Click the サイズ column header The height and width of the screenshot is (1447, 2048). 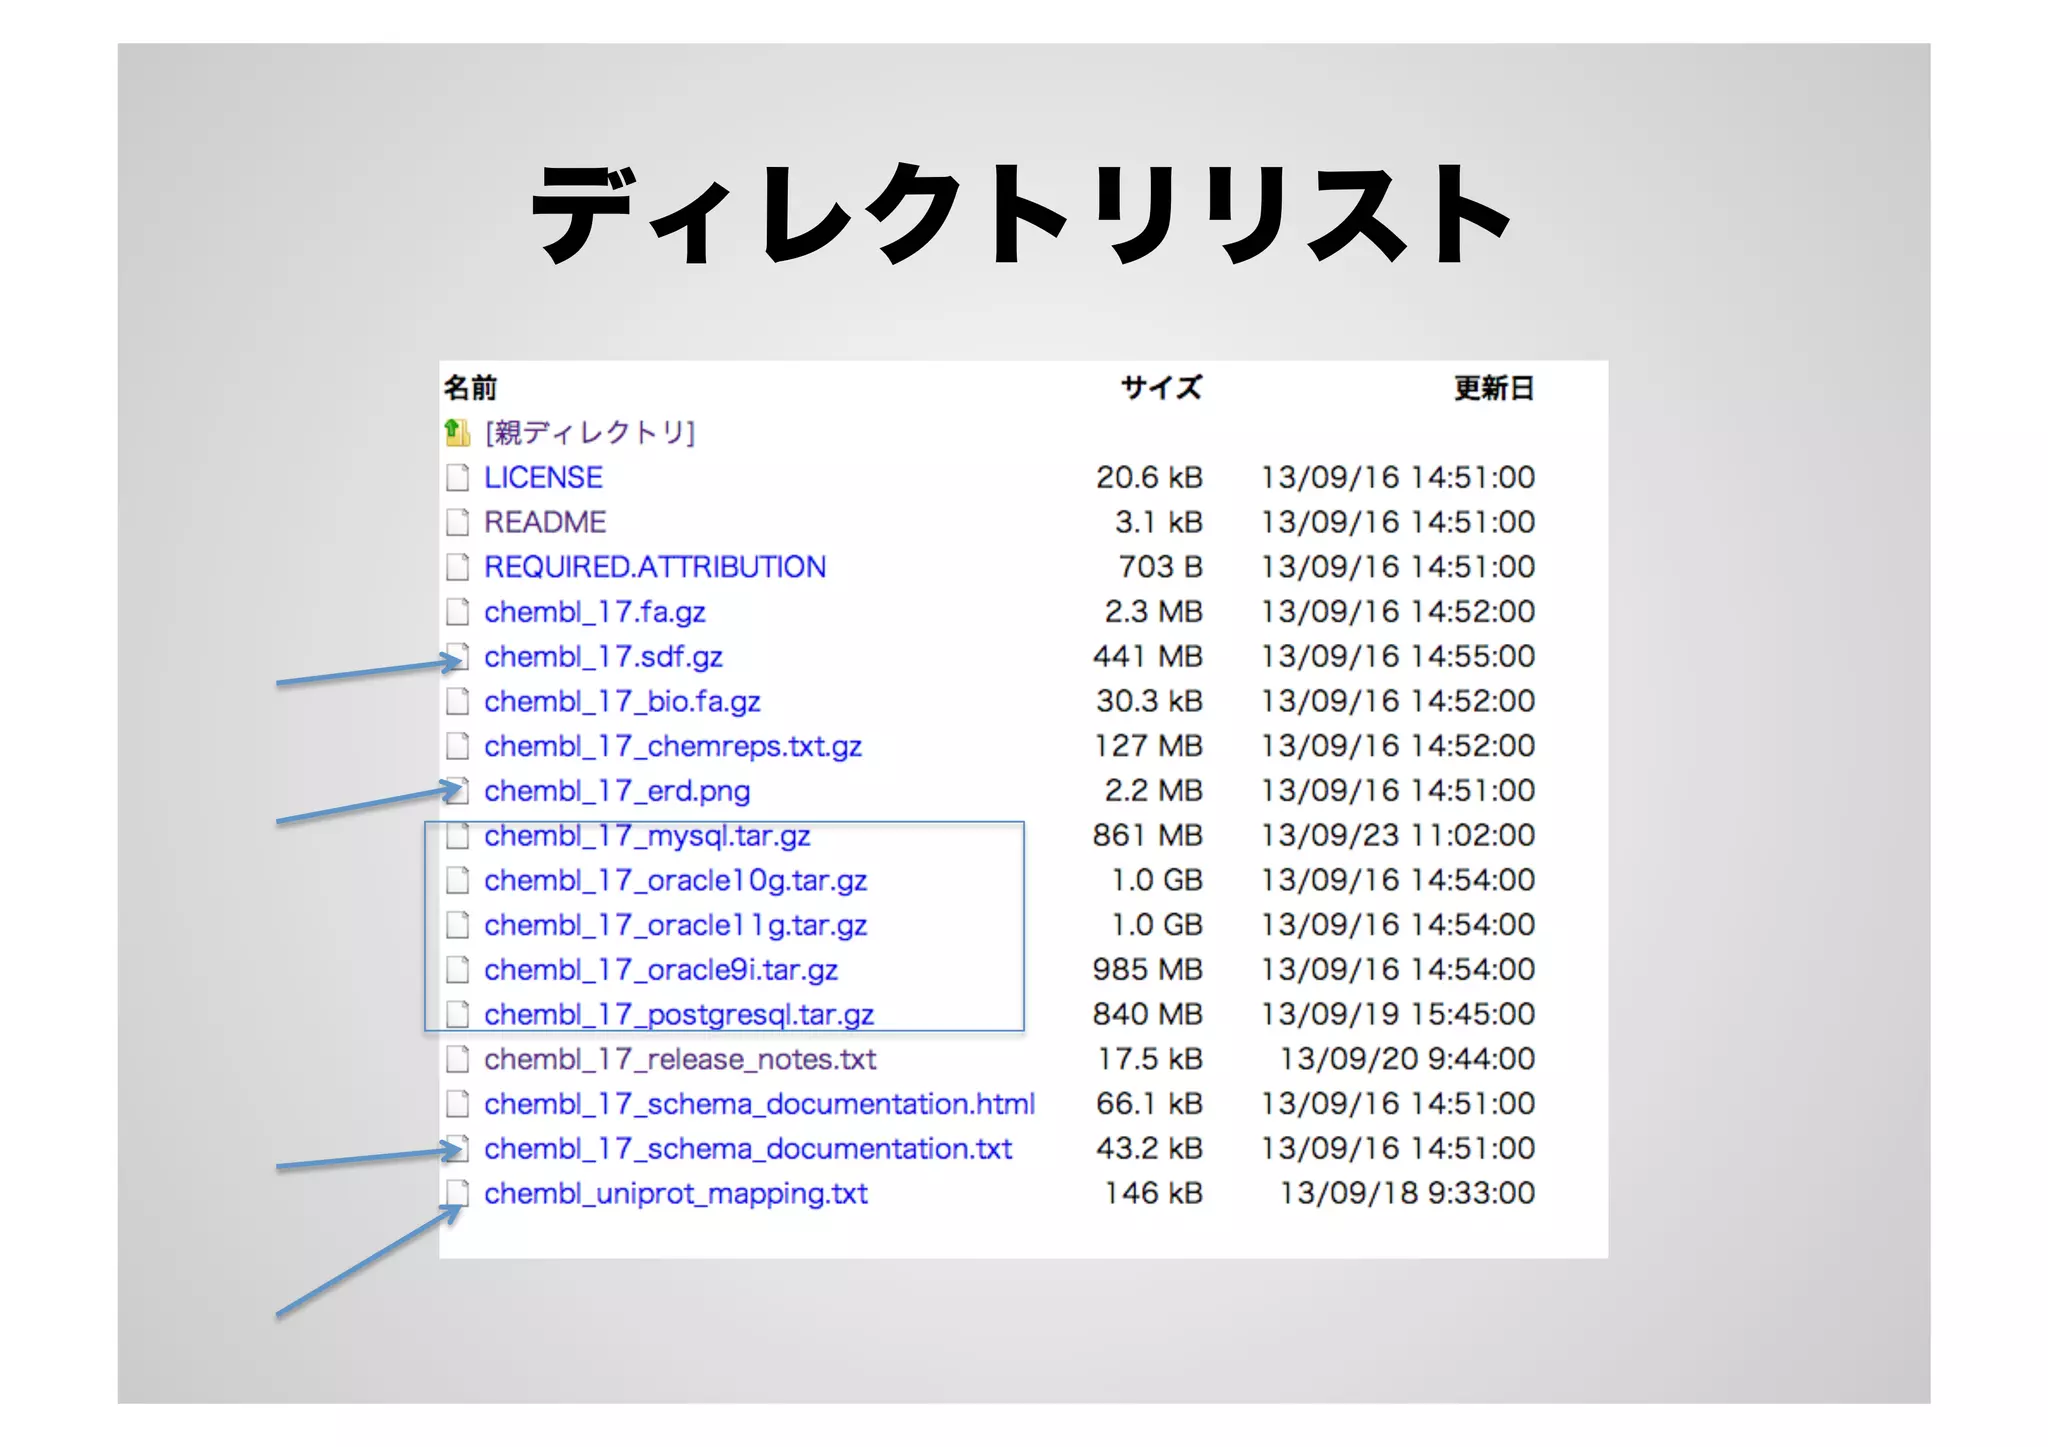click(x=1161, y=387)
